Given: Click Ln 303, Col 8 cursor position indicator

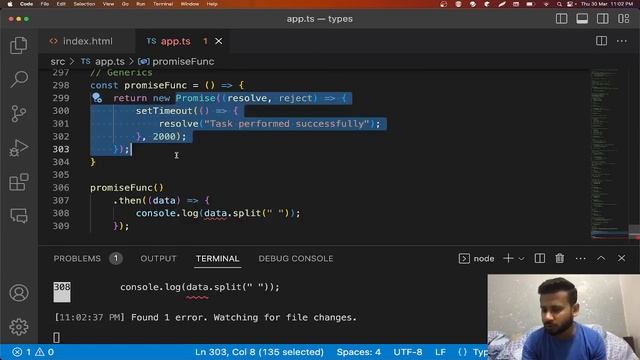Looking at the screenshot, I should pos(259,352).
